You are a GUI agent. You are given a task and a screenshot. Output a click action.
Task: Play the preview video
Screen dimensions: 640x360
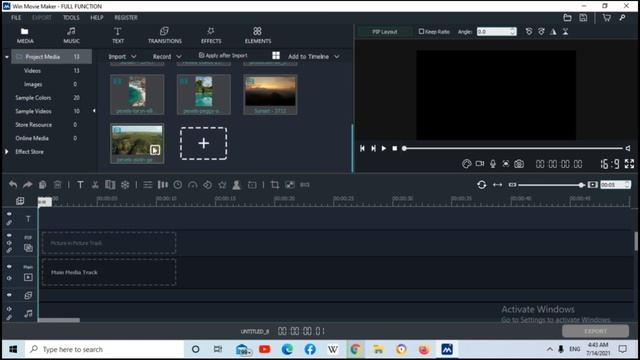click(x=384, y=148)
